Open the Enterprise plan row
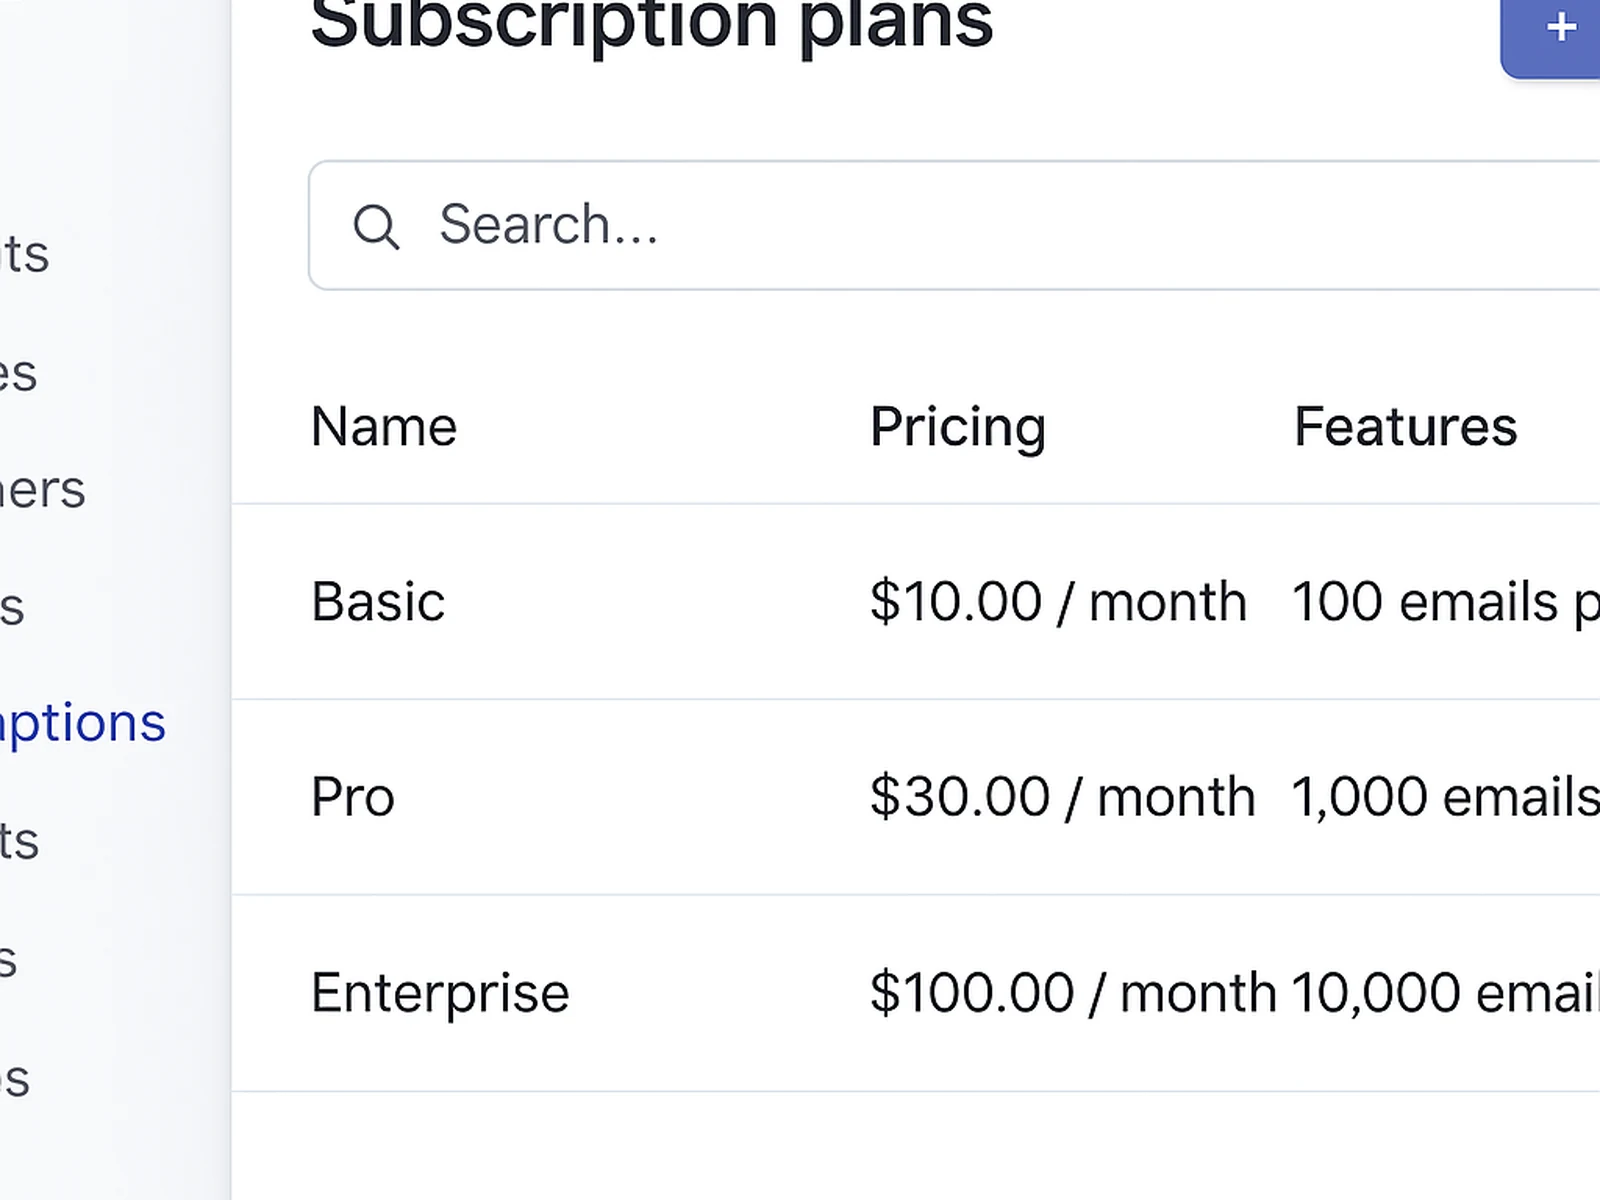 (440, 991)
